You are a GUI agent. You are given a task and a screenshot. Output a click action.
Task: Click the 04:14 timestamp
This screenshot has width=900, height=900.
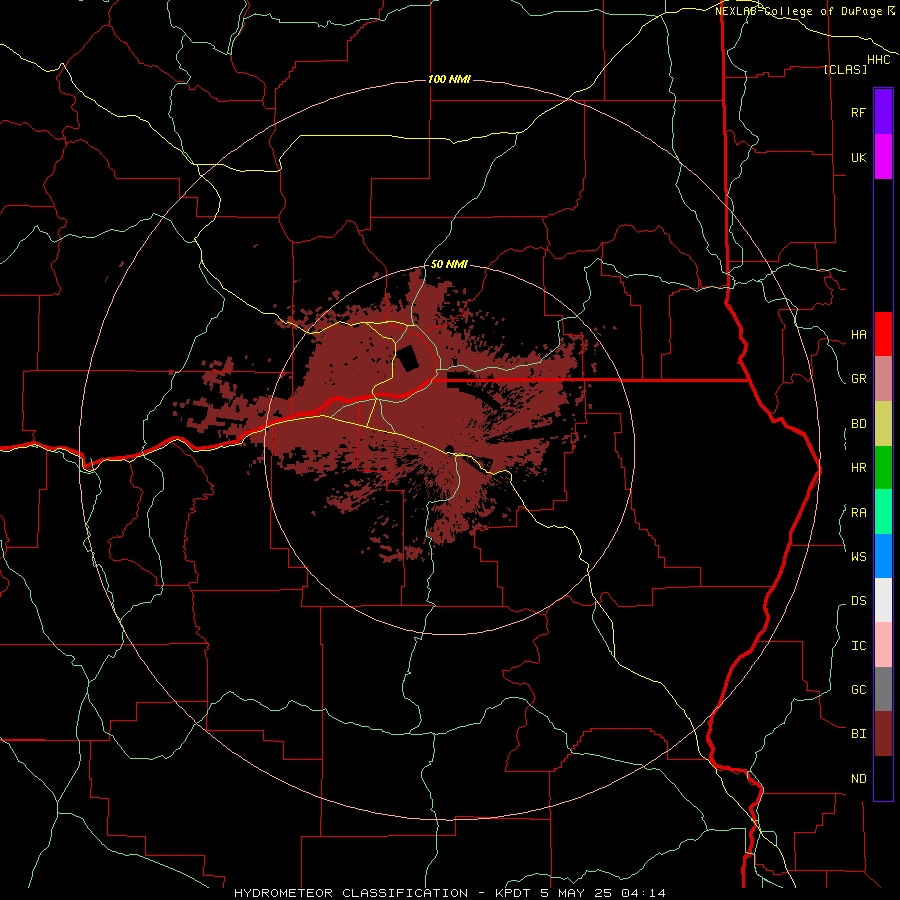click(x=642, y=893)
